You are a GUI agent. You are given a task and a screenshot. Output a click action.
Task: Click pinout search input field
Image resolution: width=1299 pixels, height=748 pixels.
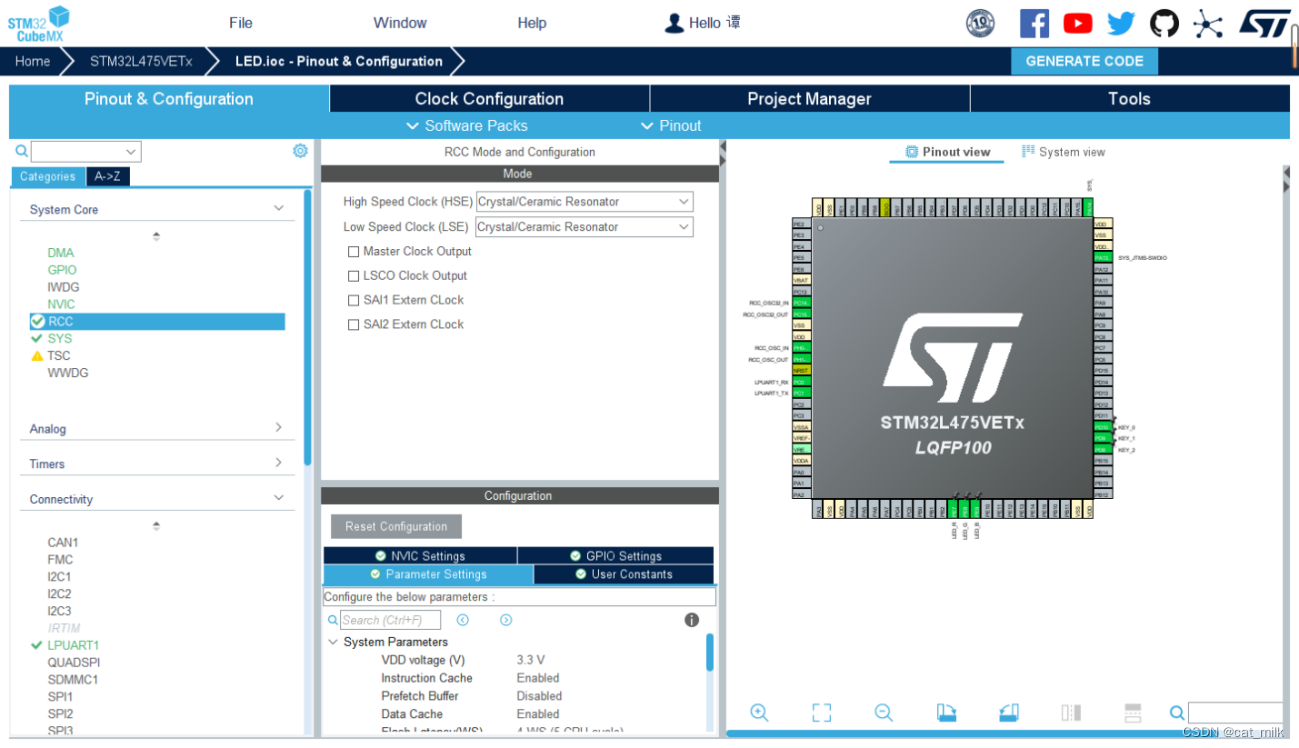(1235, 713)
